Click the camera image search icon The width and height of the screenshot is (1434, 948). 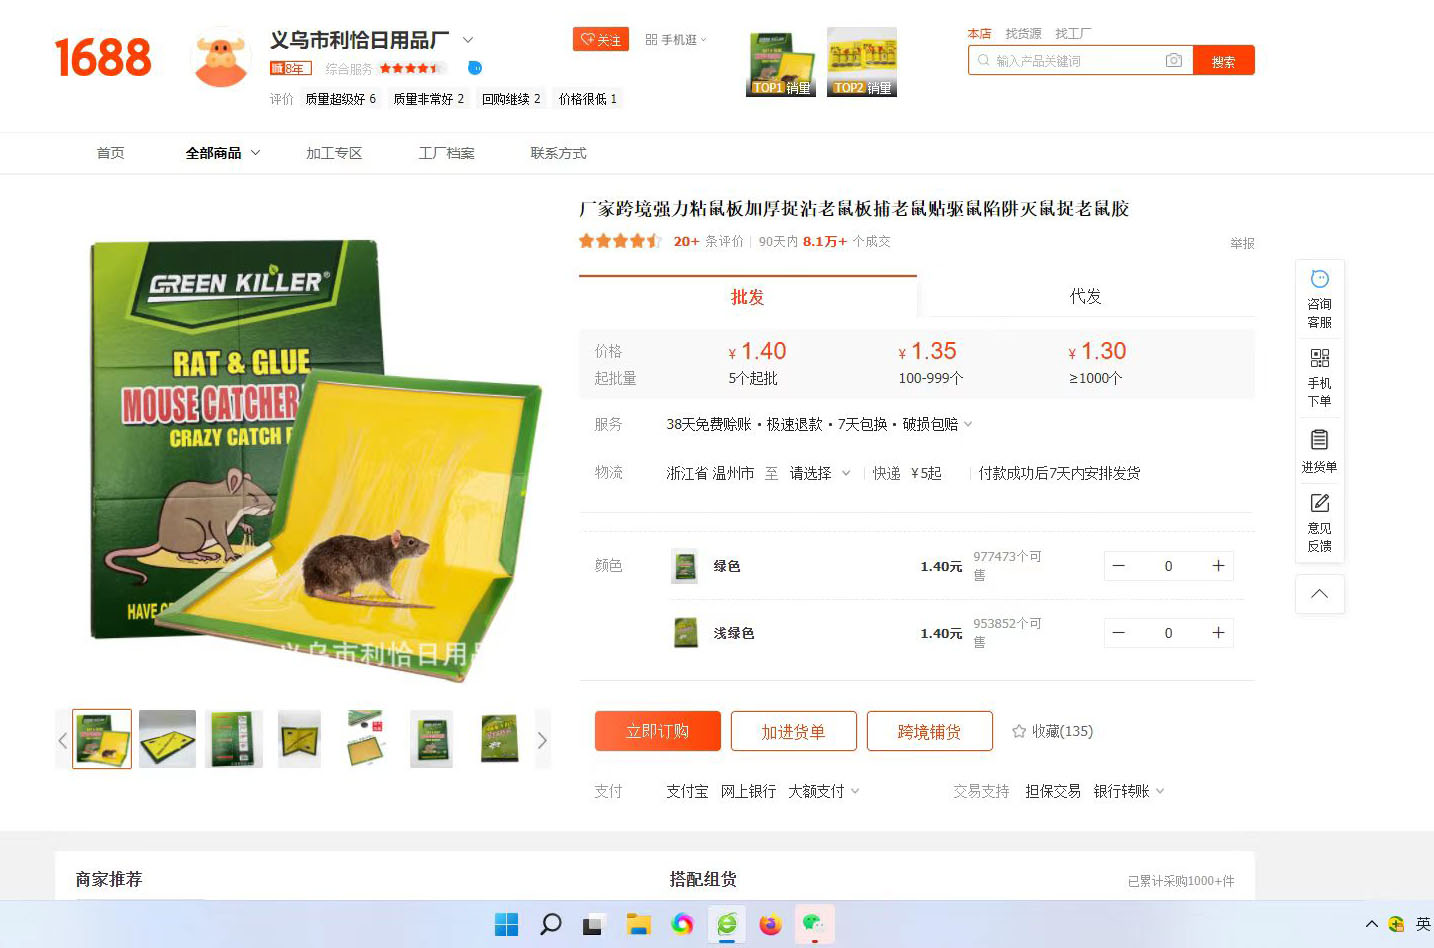pyautogui.click(x=1174, y=61)
